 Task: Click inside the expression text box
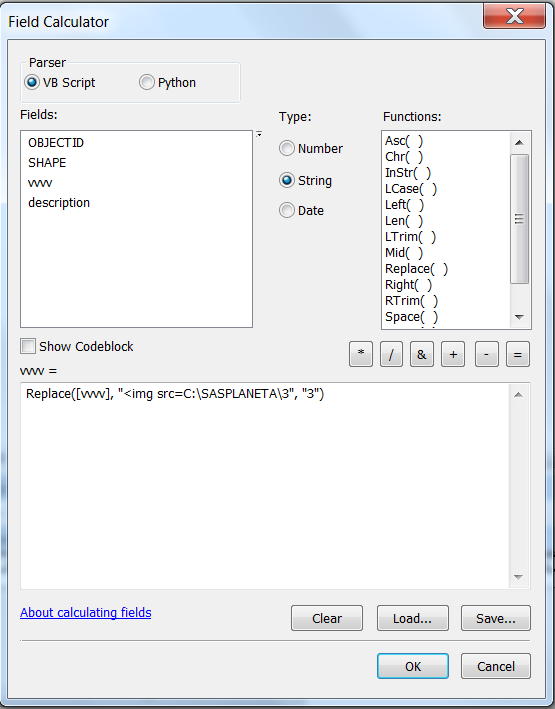point(267,486)
